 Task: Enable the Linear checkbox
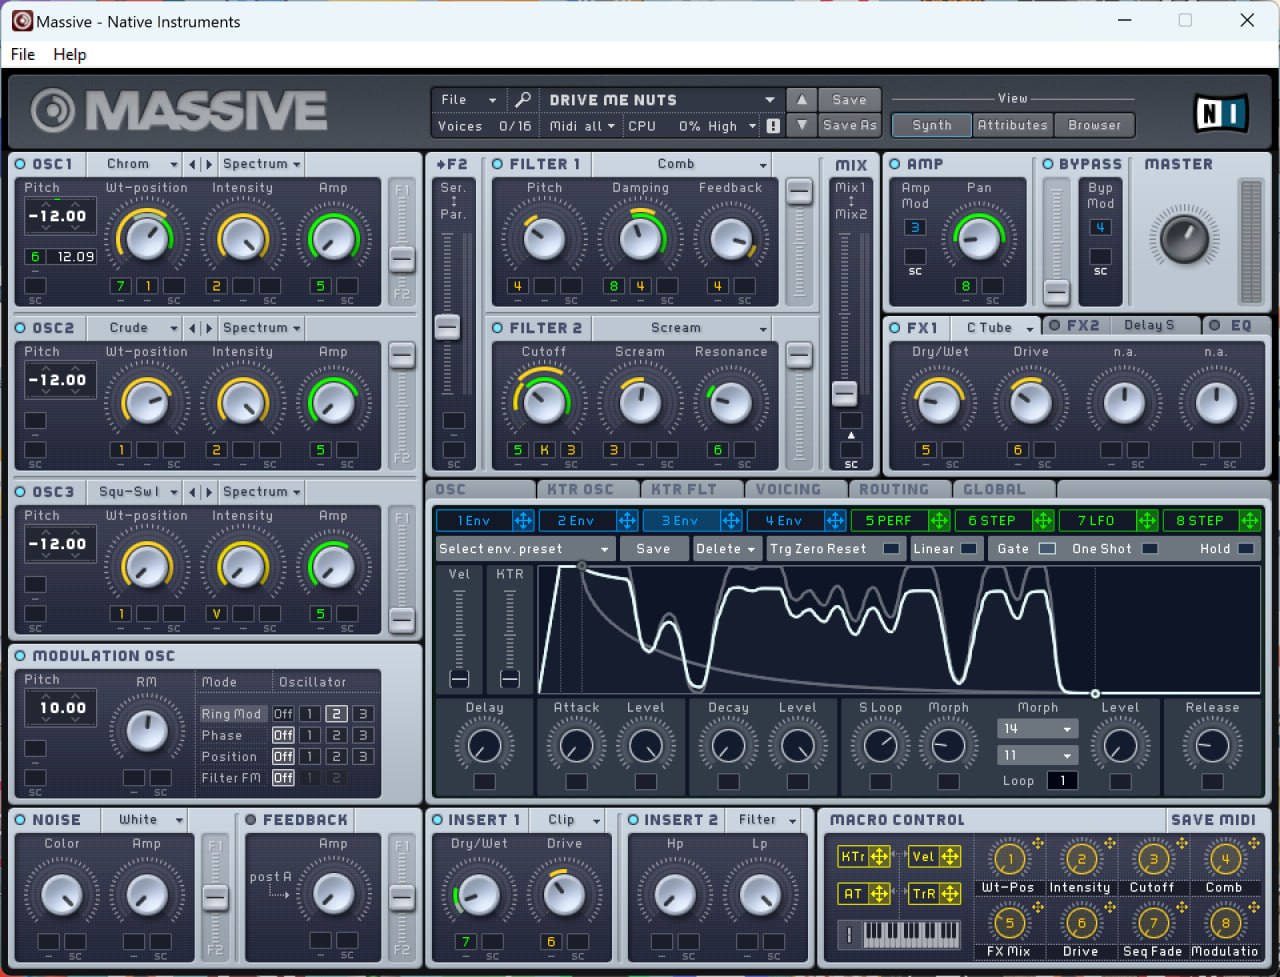pyautogui.click(x=969, y=549)
